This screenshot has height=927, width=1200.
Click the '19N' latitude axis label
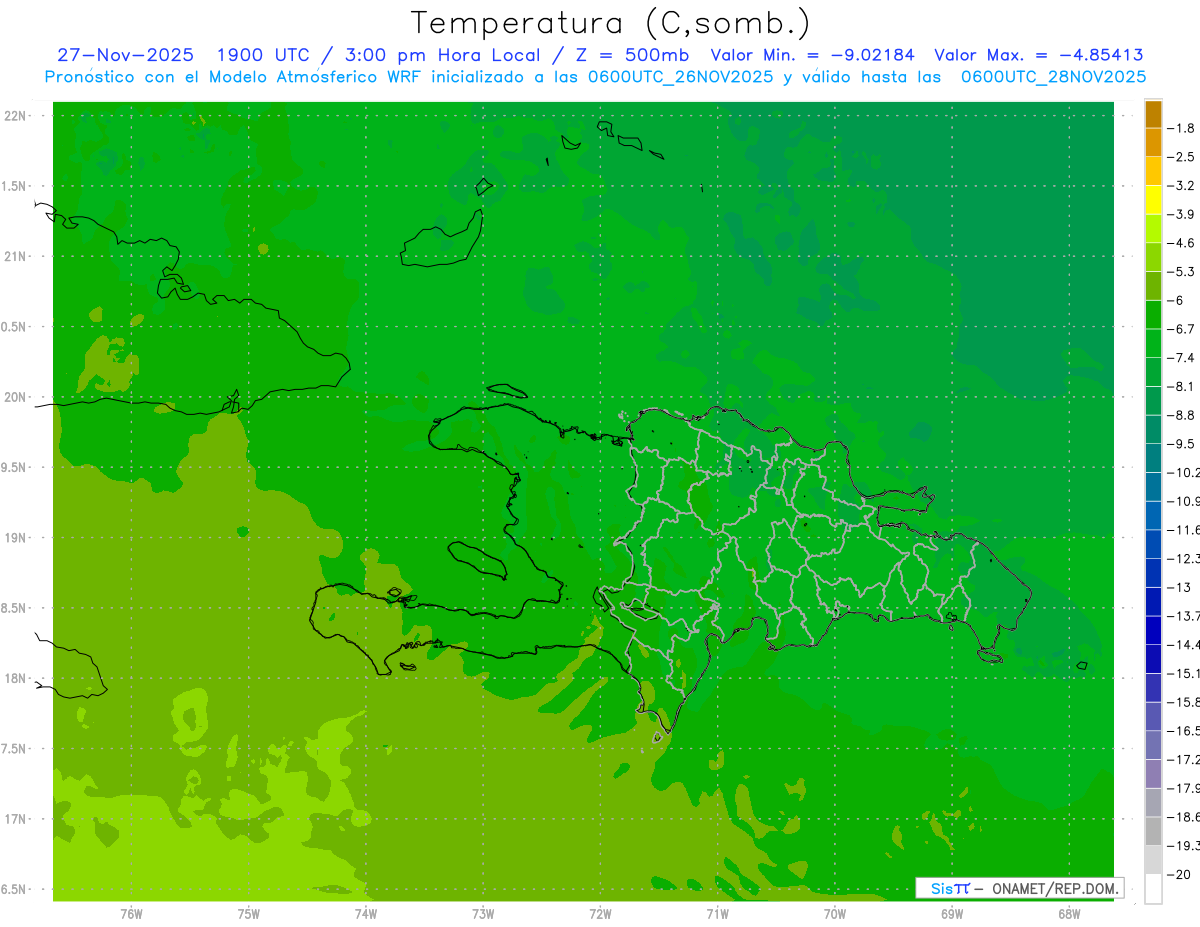(x=16, y=538)
